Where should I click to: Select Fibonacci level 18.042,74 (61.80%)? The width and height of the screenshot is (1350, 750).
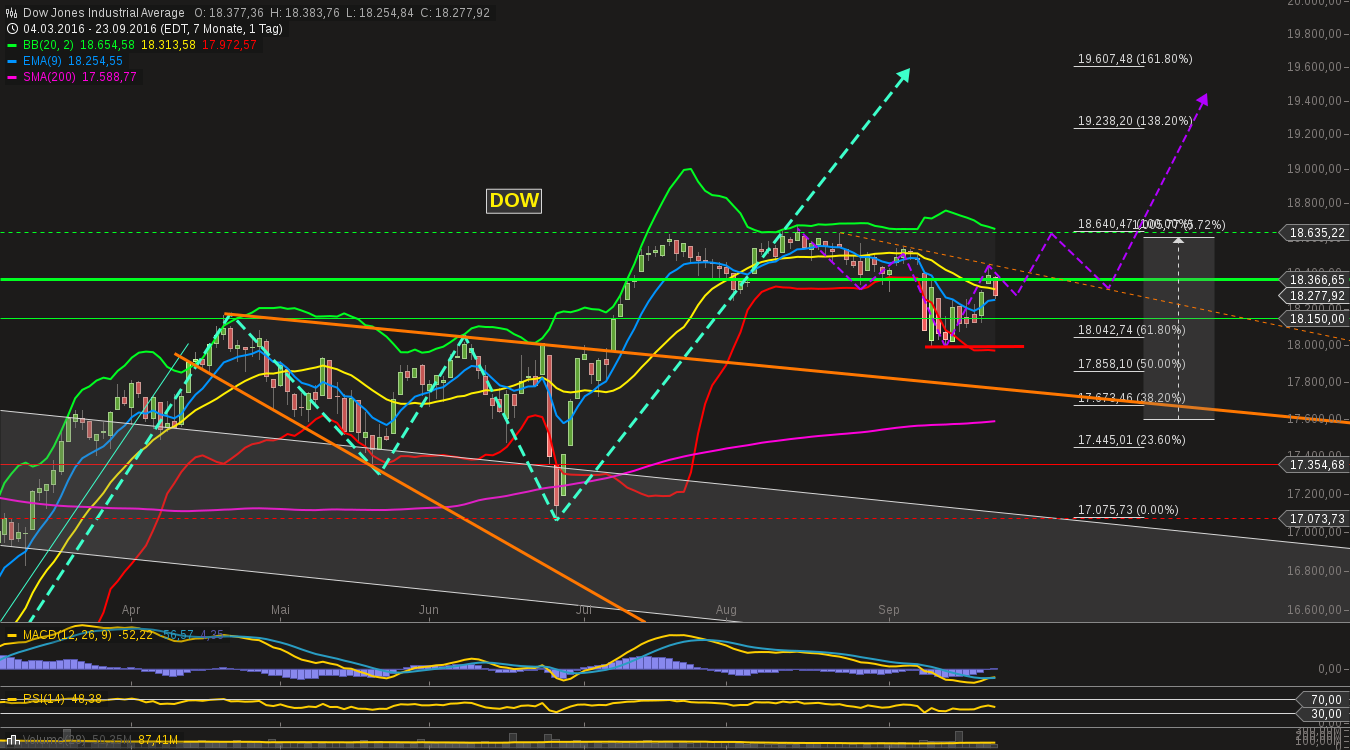point(1131,330)
